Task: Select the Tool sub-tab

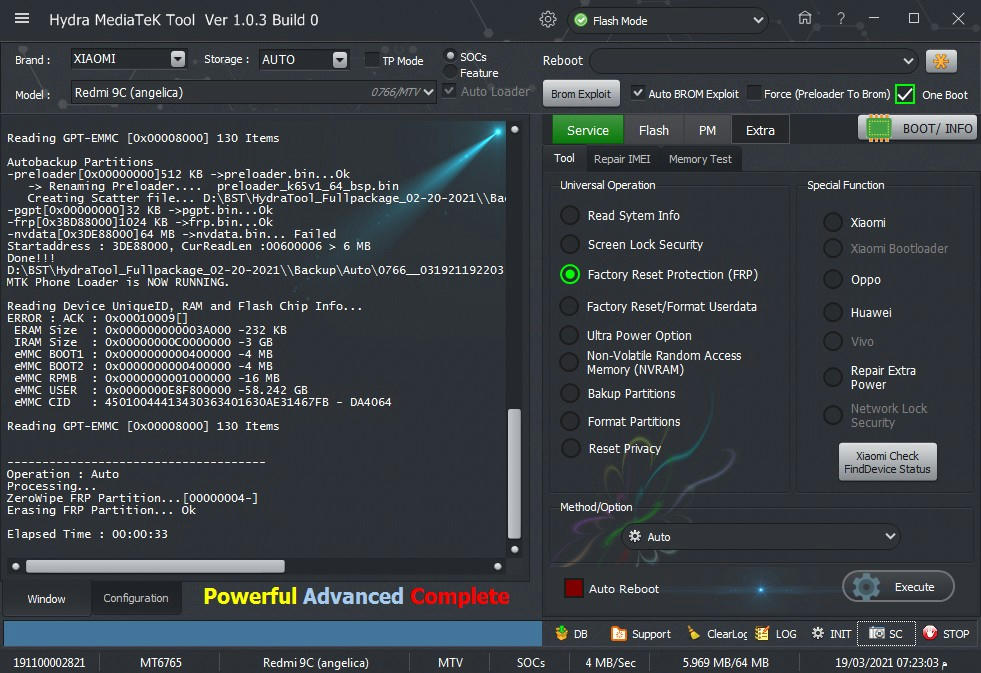Action: (564, 158)
